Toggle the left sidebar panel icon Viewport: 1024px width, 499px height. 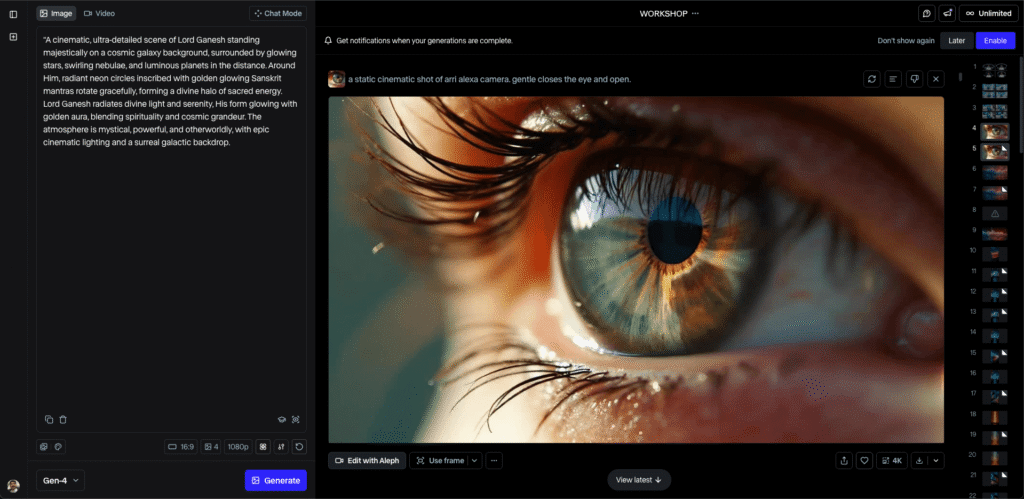[13, 14]
